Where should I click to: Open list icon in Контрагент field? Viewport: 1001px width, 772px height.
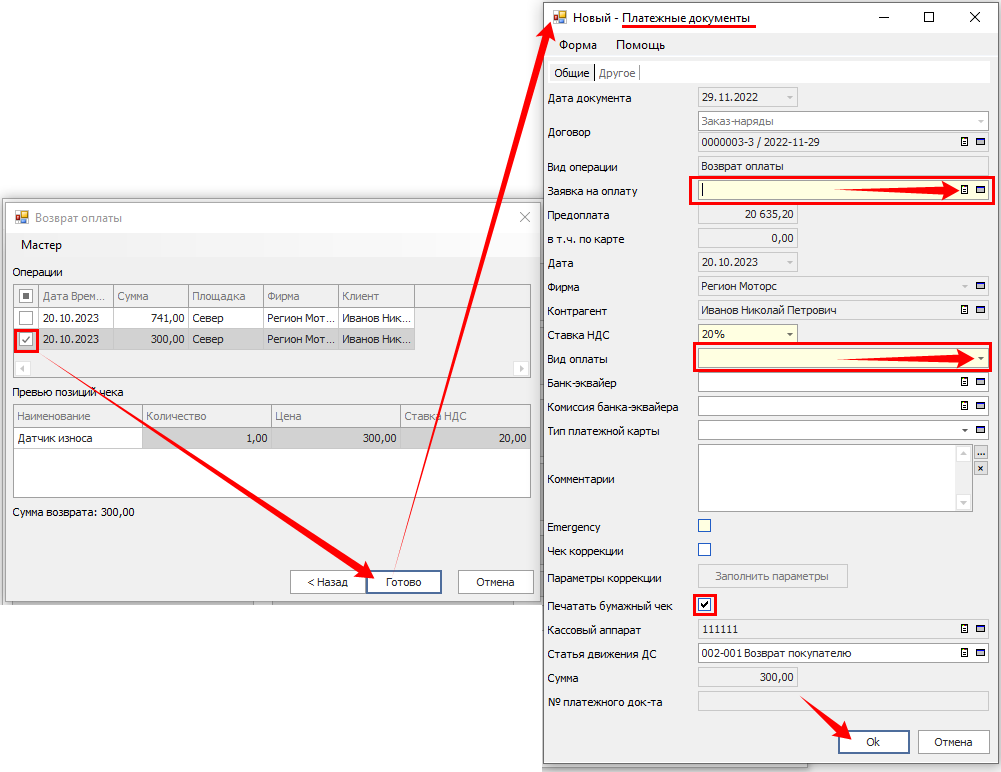click(x=965, y=310)
